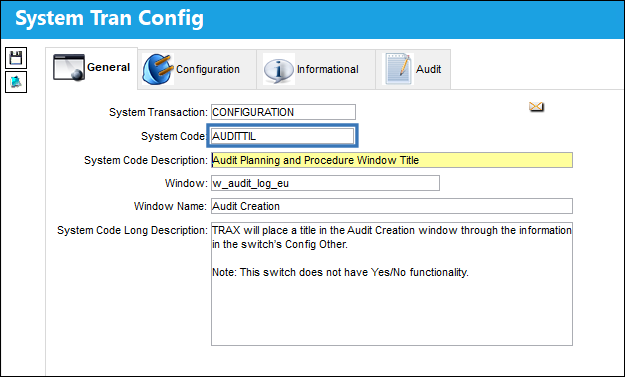Image resolution: width=625 pixels, height=377 pixels.
Task: Click the System Code Long Description label
Action: pos(132,230)
